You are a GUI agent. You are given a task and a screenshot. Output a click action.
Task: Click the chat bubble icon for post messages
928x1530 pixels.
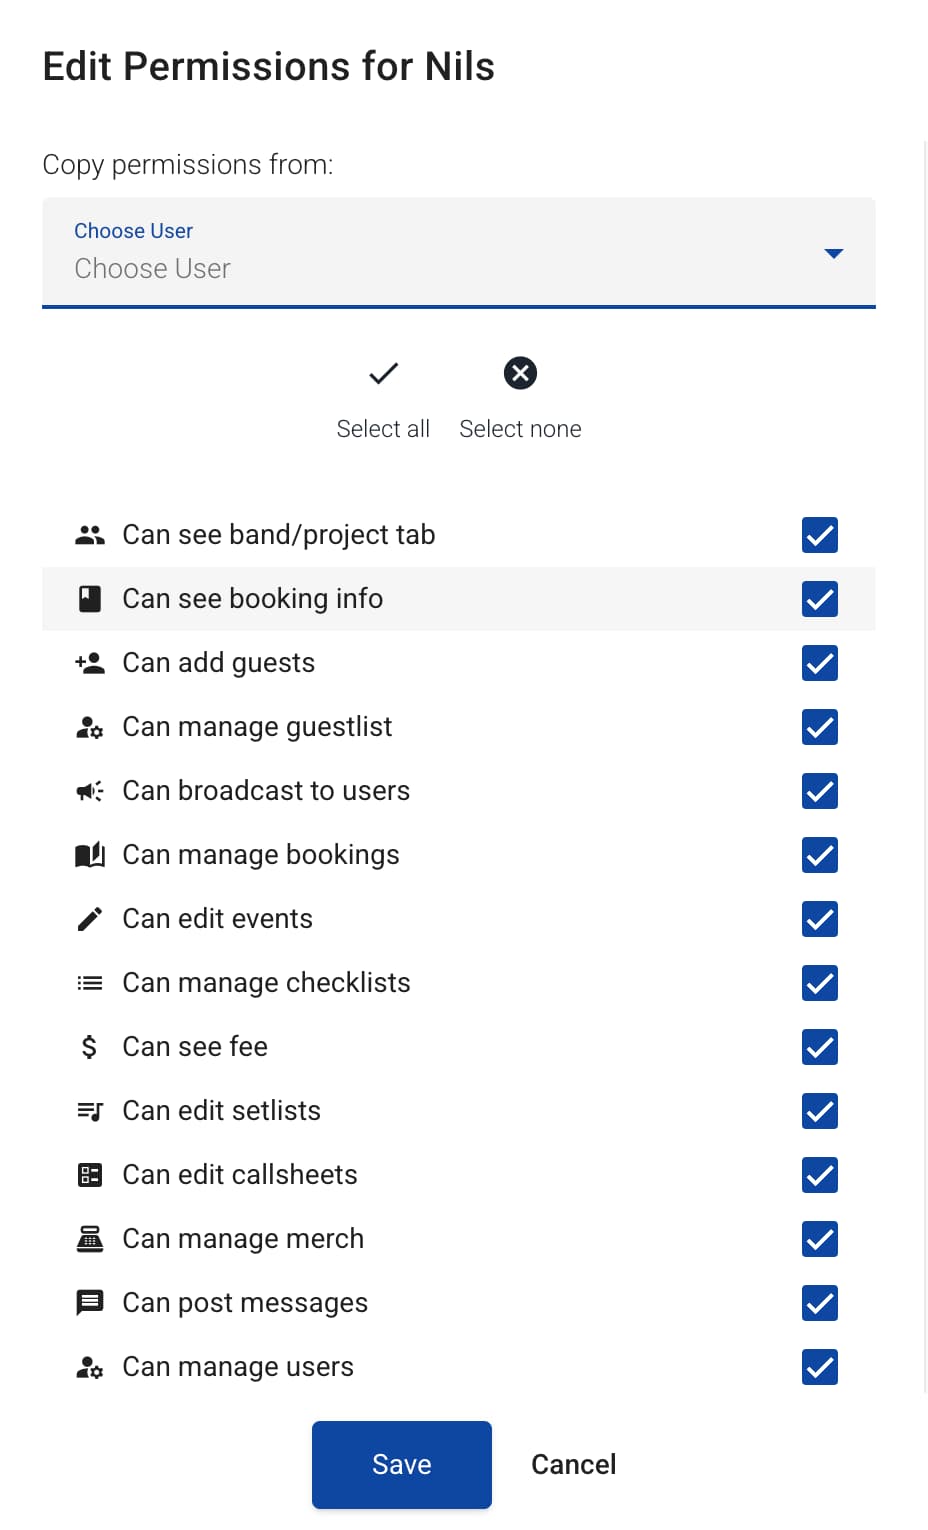(90, 1303)
